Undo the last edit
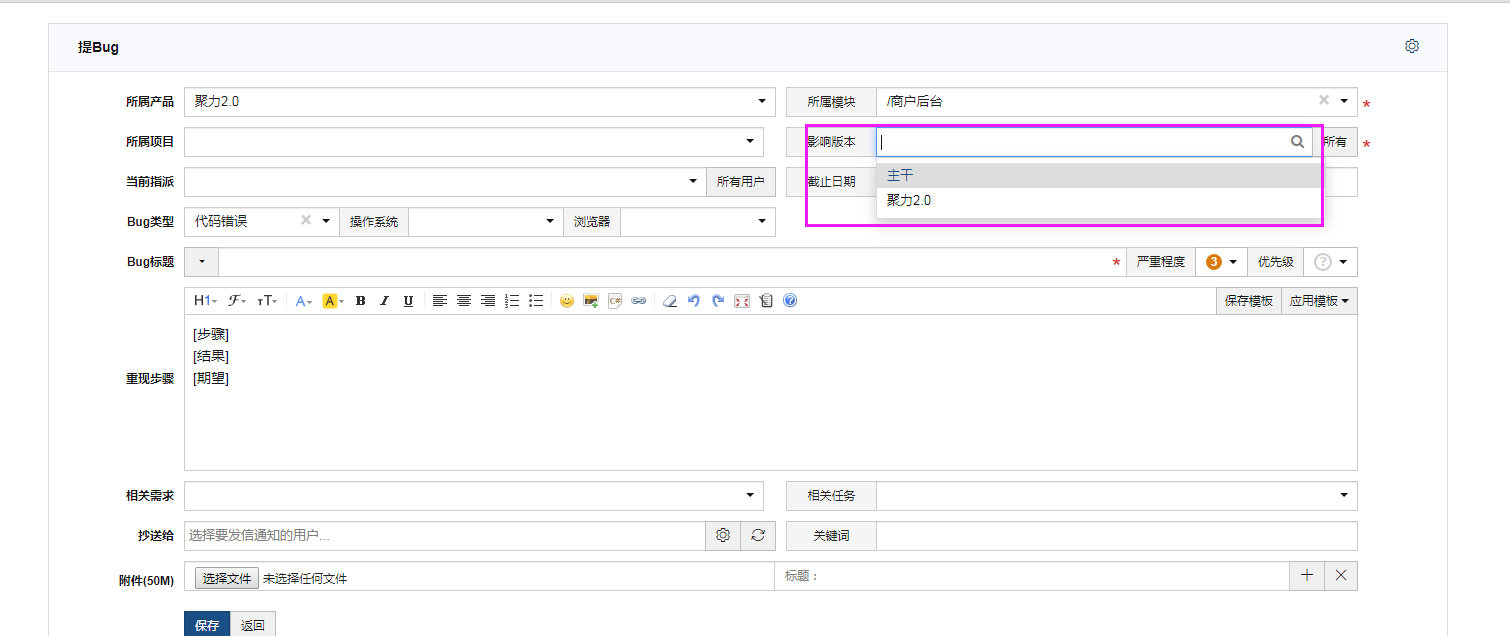Viewport: 1510px width, 636px height. [694, 301]
